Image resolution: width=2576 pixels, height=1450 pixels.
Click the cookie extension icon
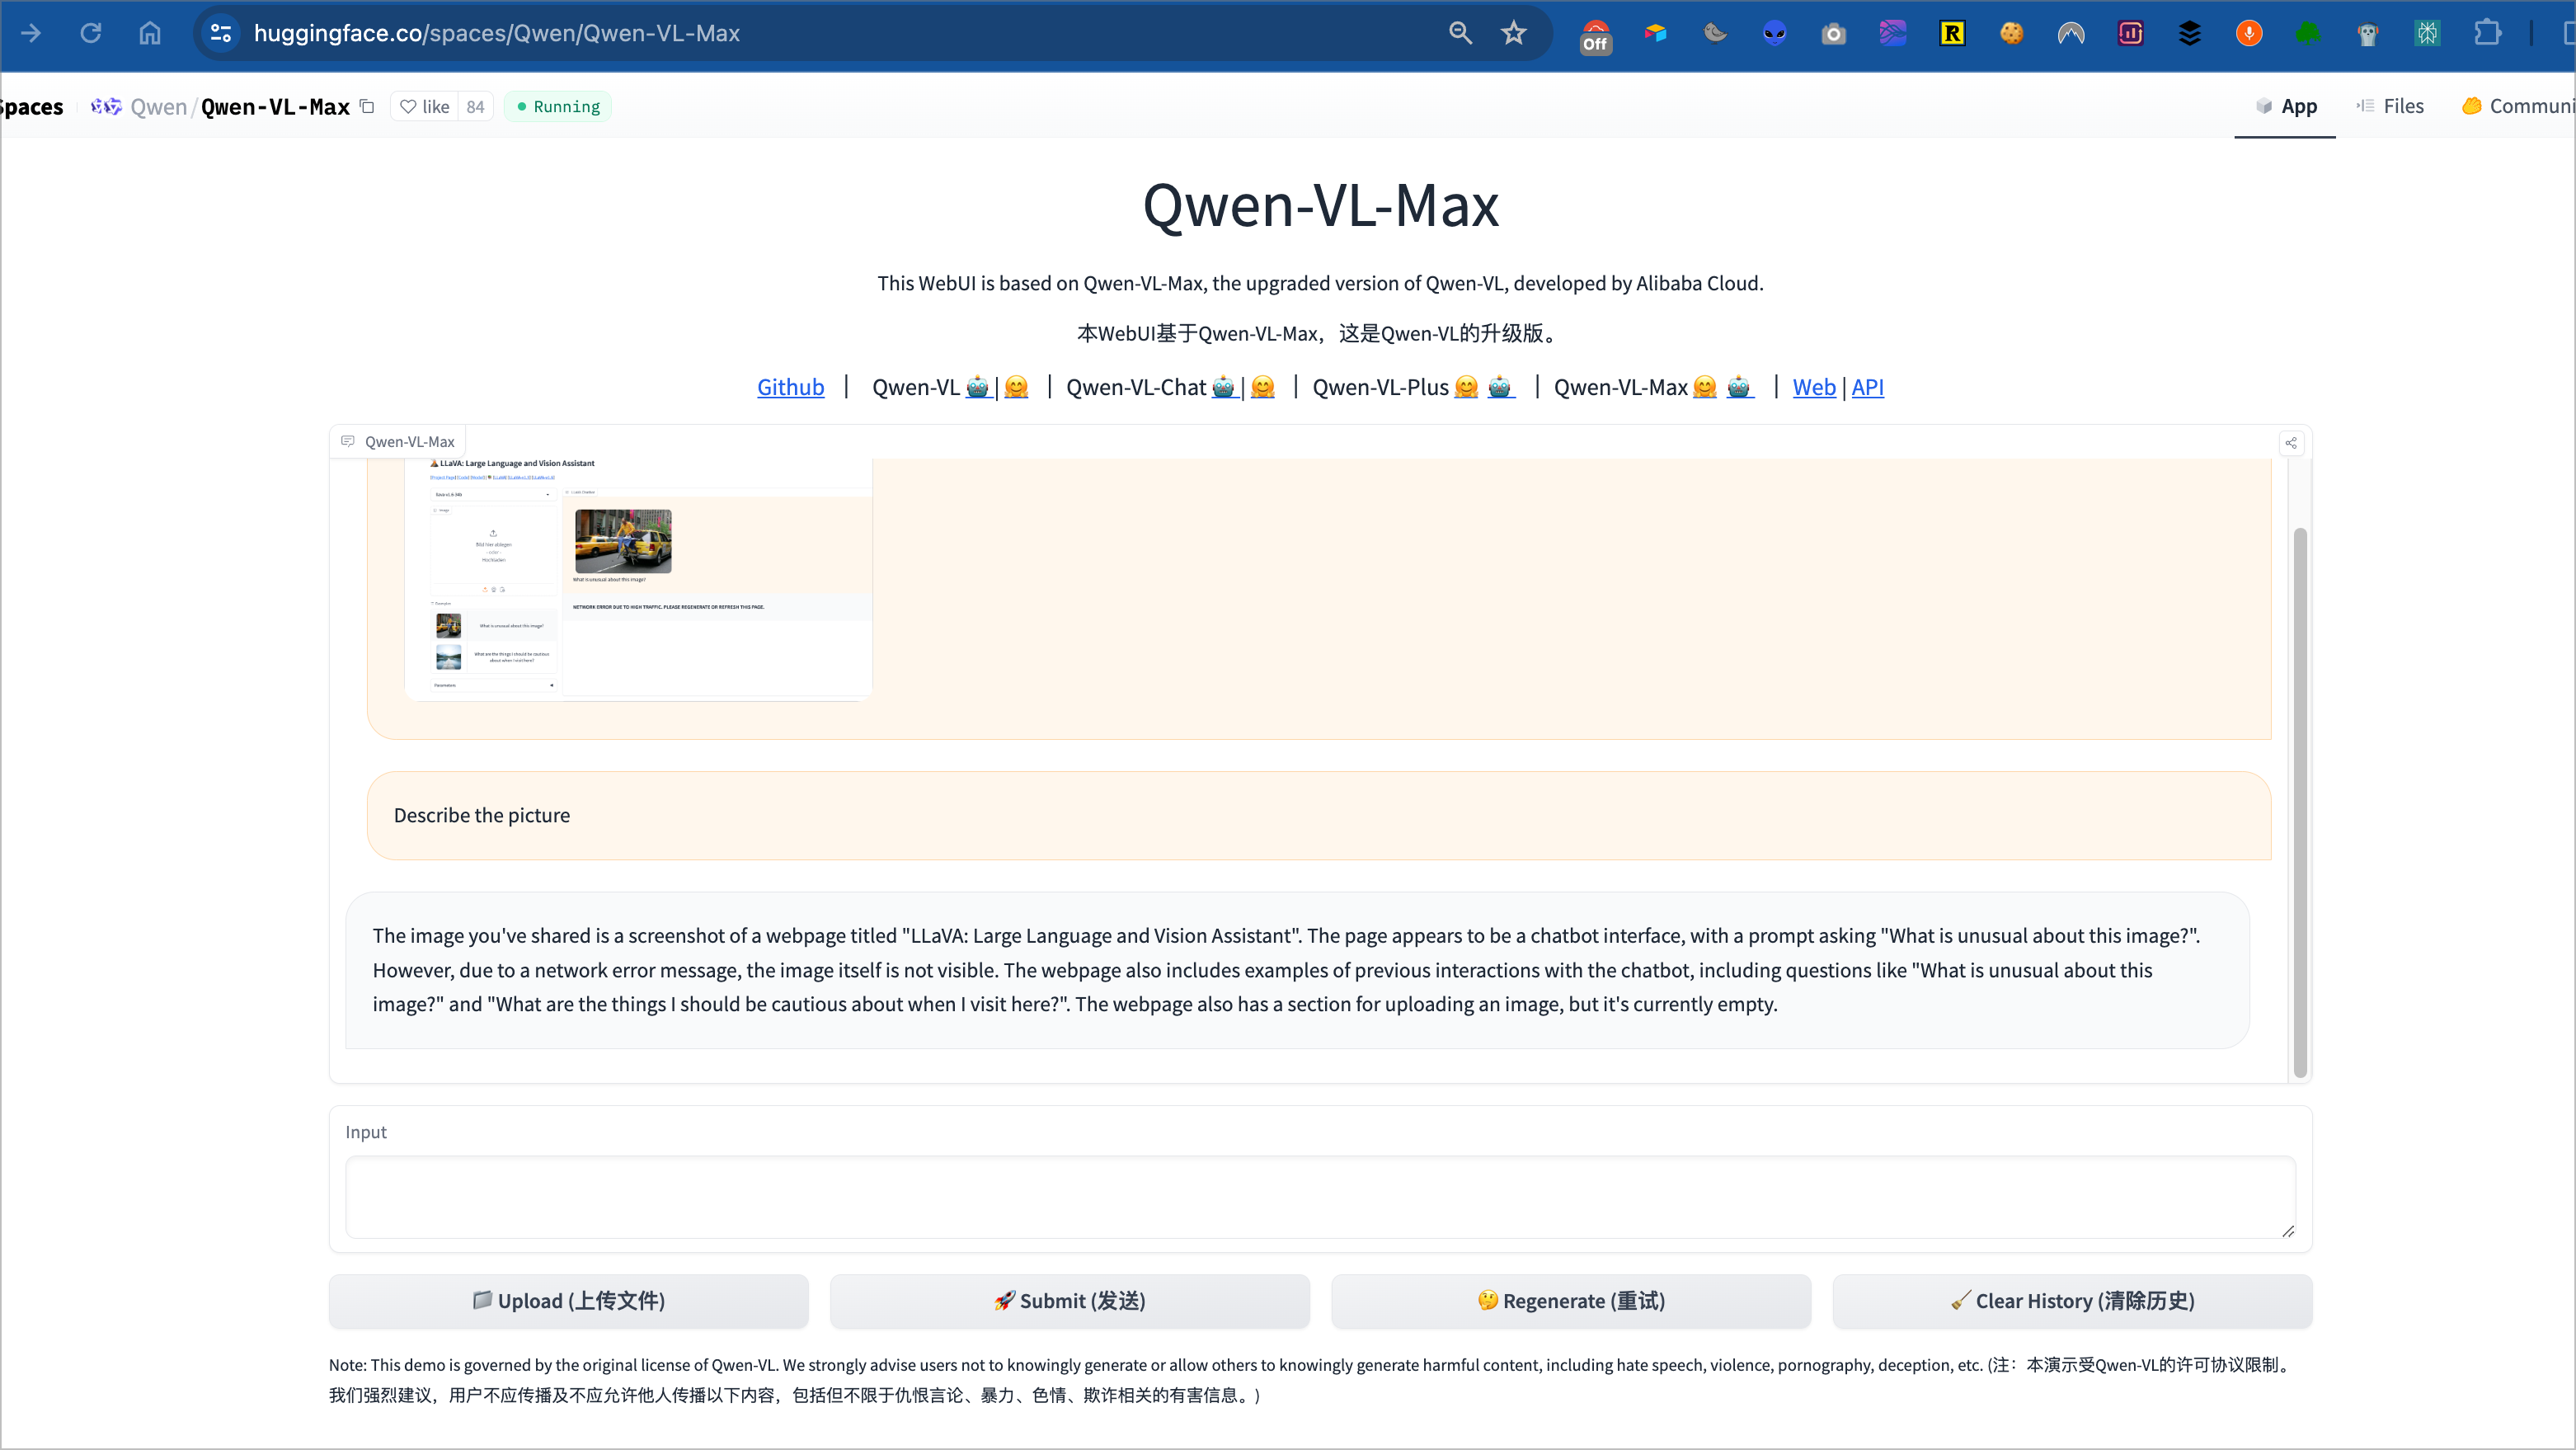coord(2011,33)
